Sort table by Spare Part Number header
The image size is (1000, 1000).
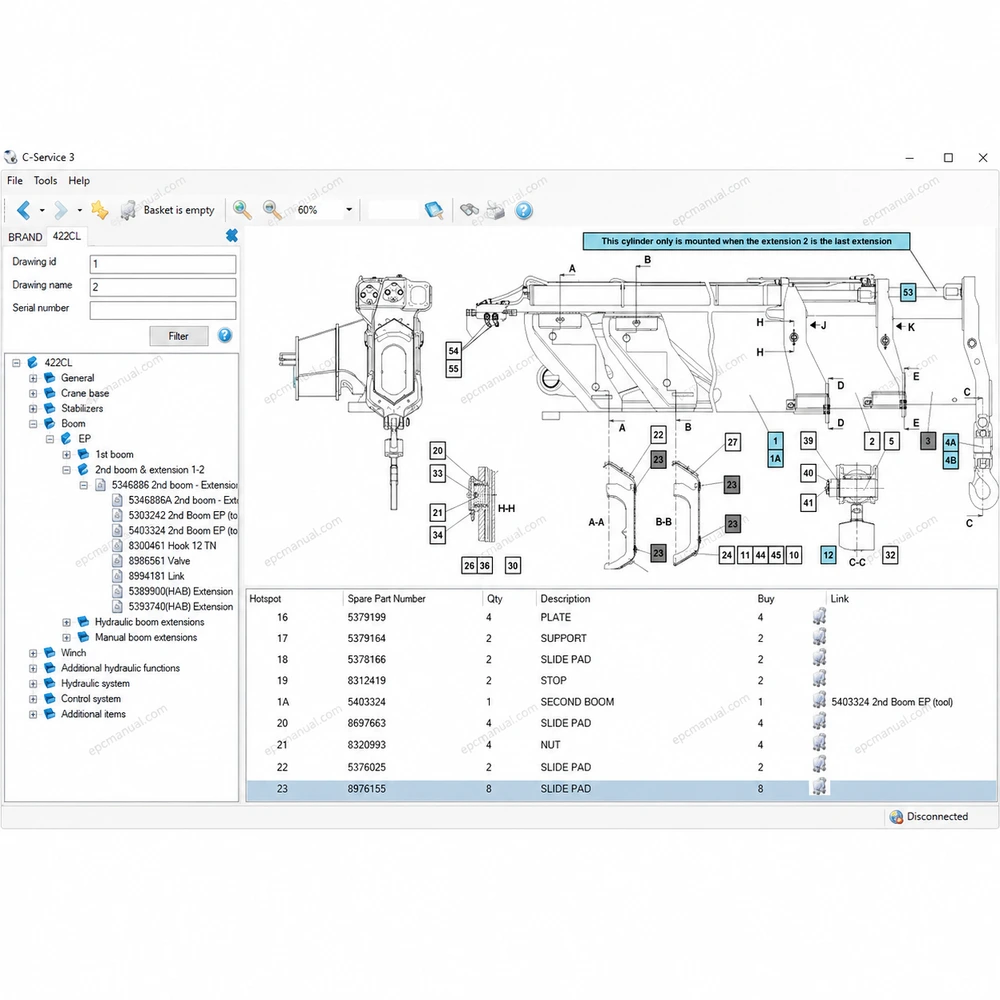(x=386, y=599)
